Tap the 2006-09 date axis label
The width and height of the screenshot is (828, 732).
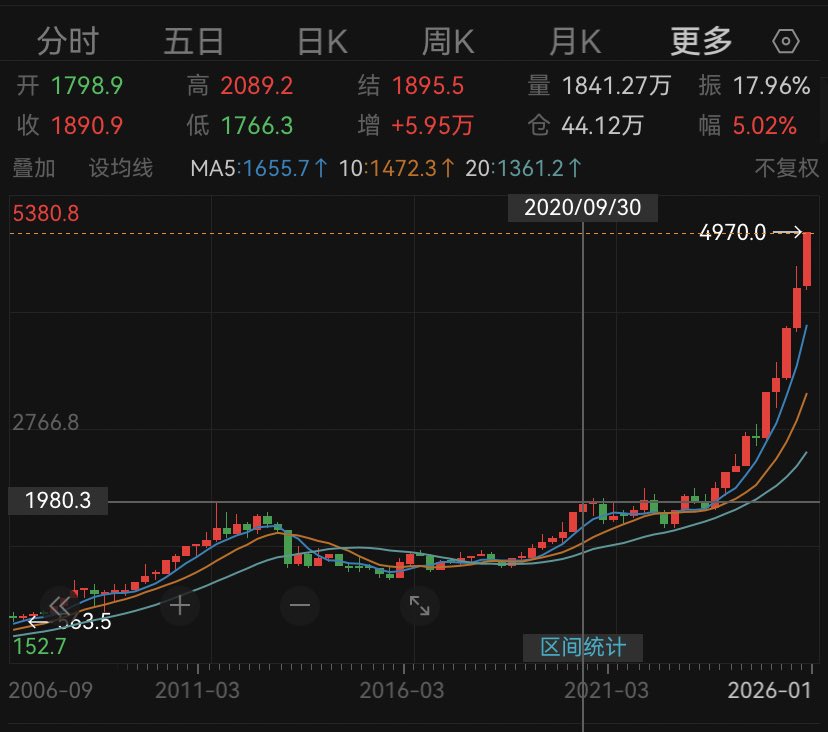pos(51,690)
